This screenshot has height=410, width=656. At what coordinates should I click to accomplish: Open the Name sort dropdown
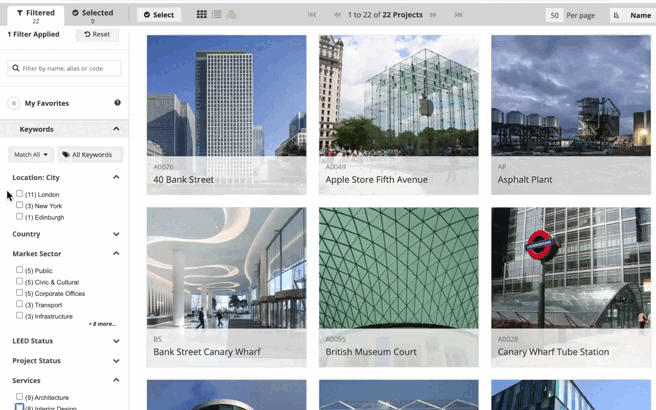(640, 15)
